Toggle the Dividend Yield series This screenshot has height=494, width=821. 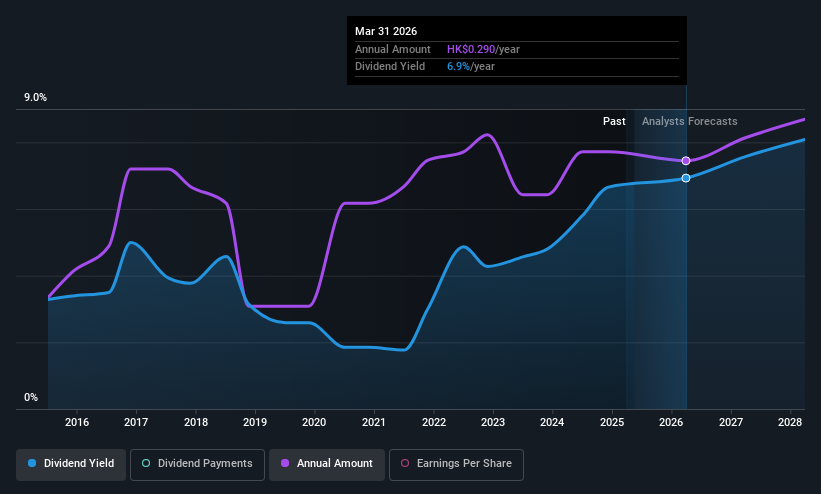71,464
